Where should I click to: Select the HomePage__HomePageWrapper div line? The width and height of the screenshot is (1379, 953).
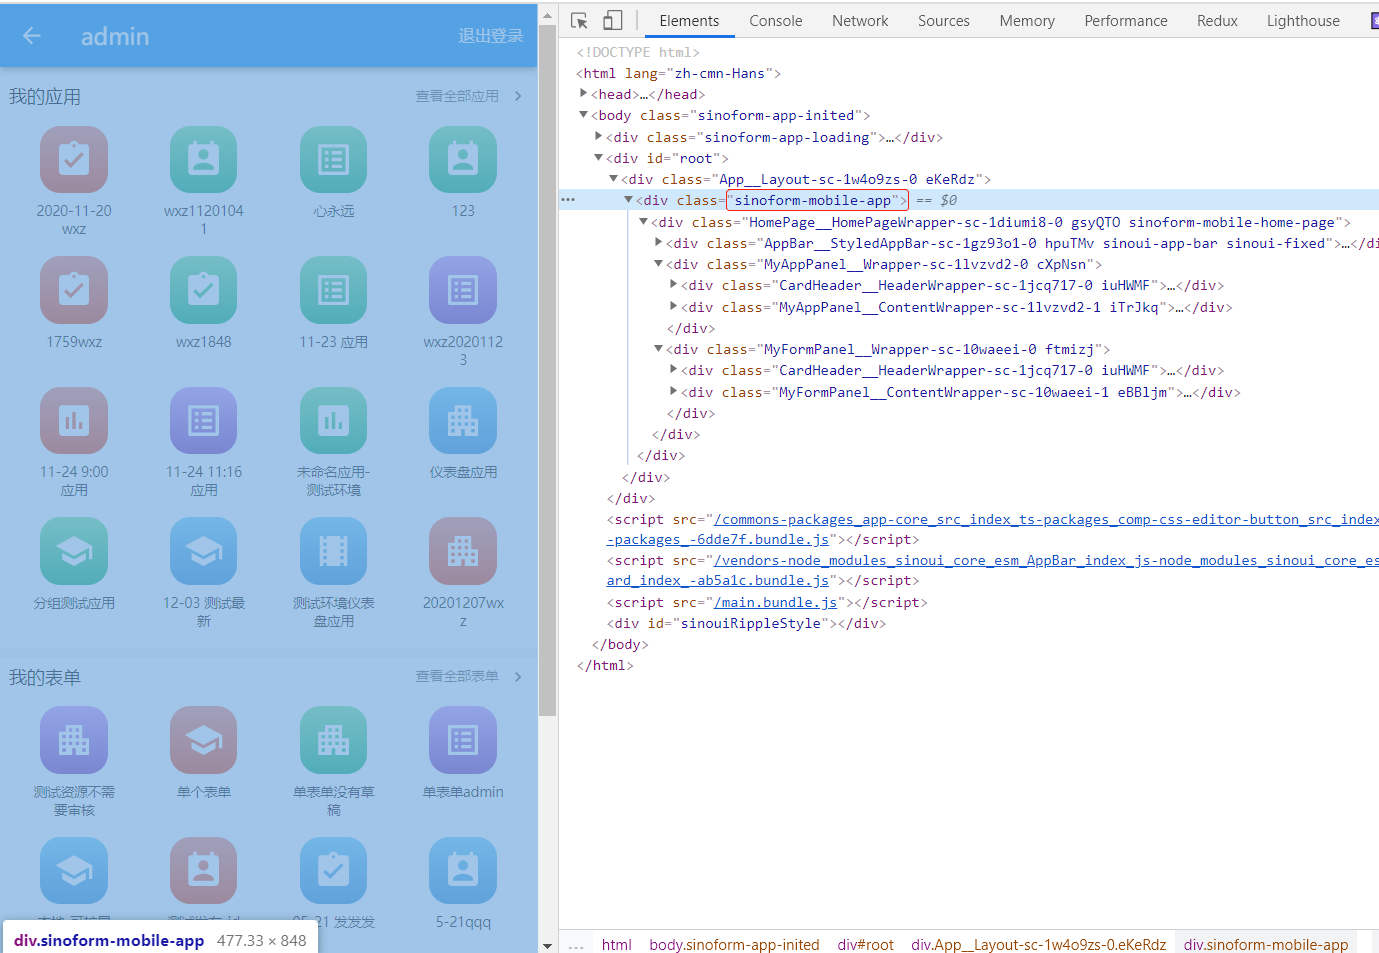pyautogui.click(x=1001, y=222)
